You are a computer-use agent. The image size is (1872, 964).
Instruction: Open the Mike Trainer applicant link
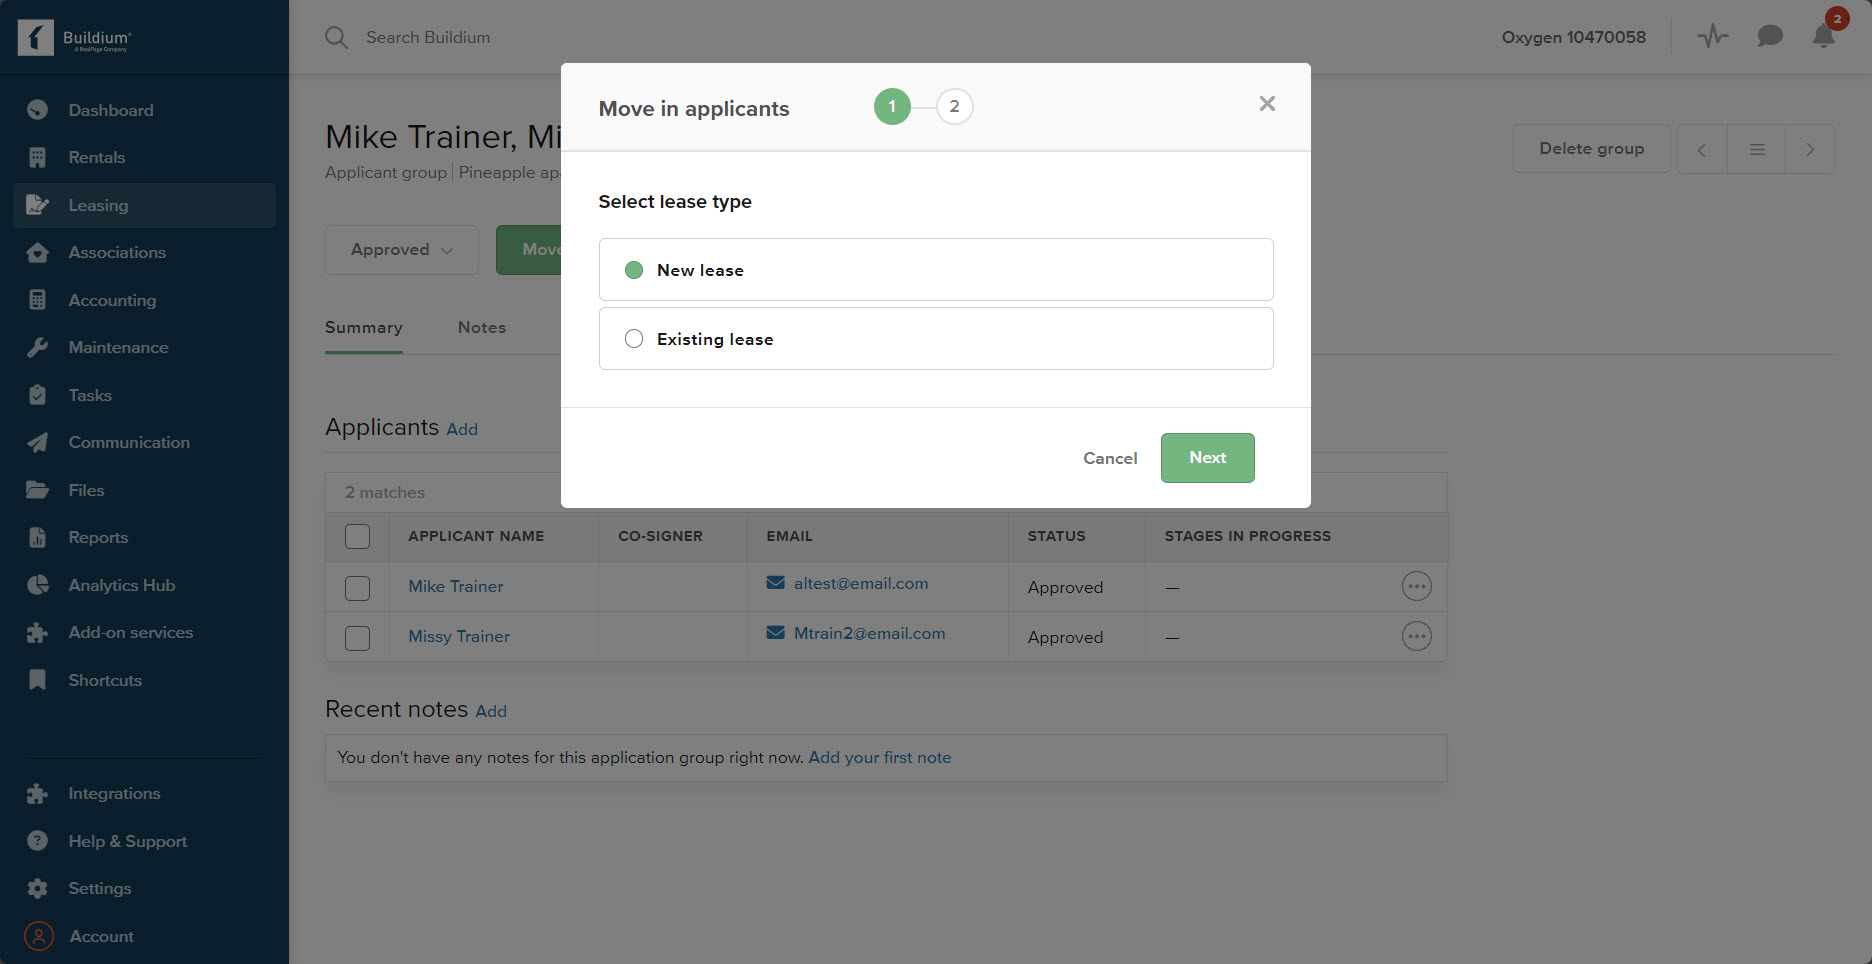[x=456, y=586]
